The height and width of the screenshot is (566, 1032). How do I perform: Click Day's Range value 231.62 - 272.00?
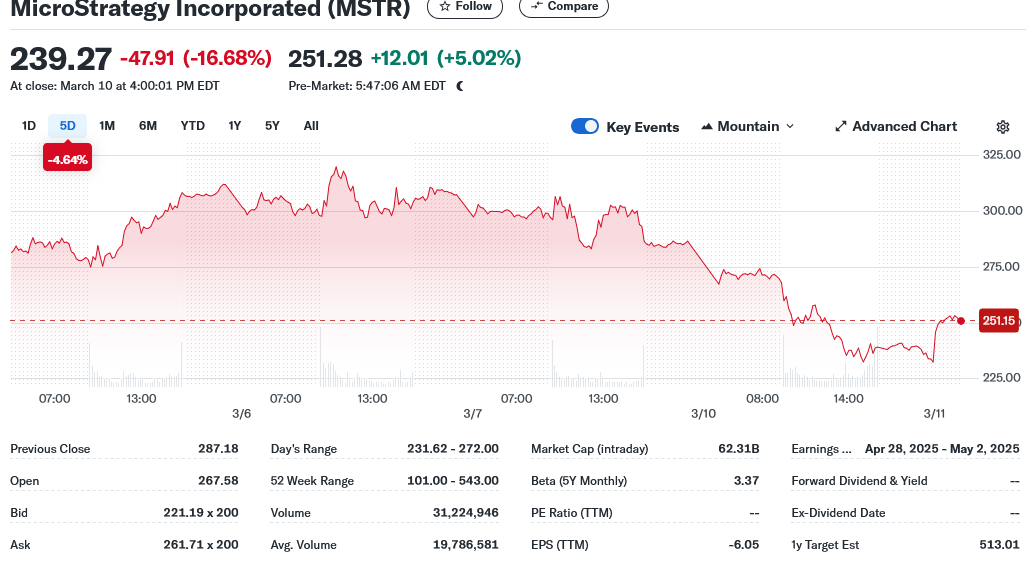point(453,449)
